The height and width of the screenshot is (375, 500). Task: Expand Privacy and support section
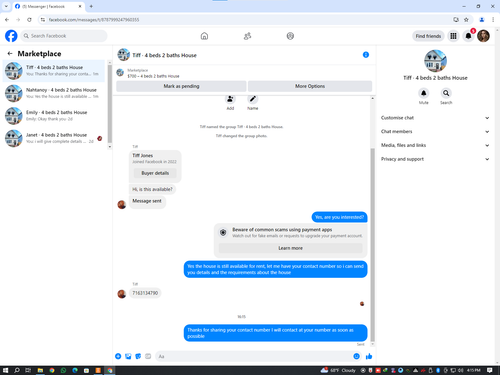pos(435,159)
